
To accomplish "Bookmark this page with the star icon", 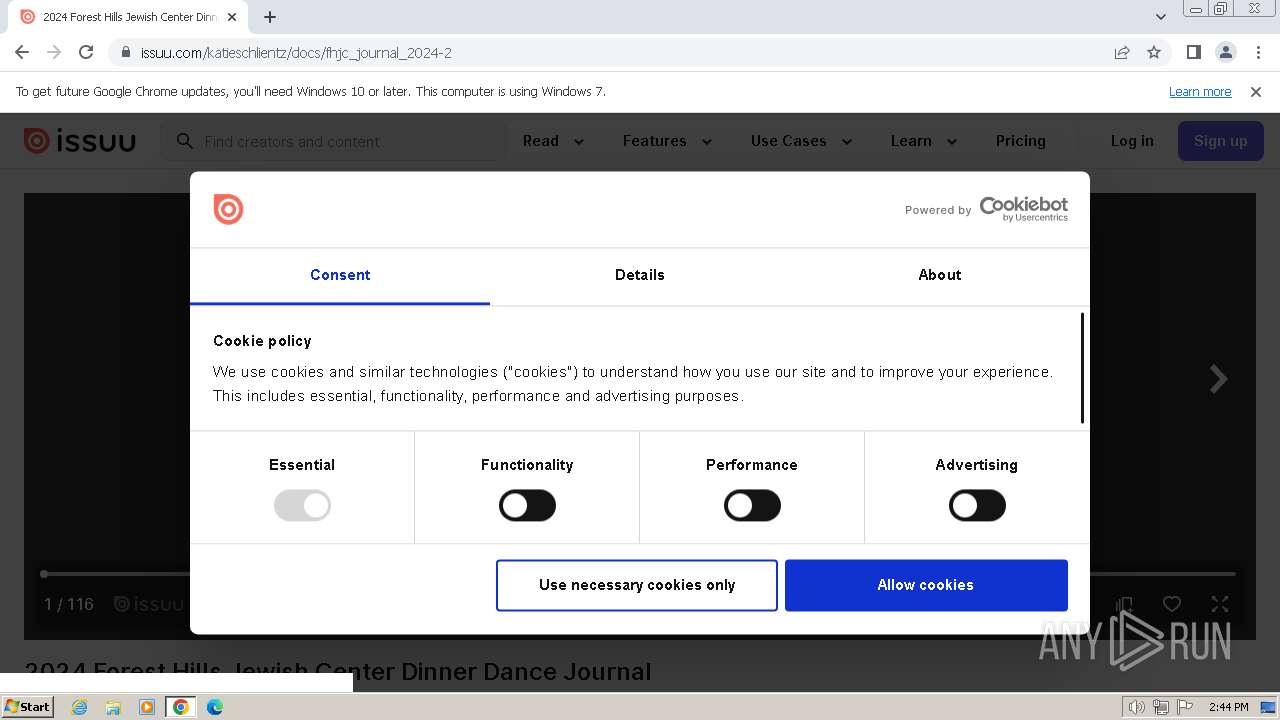I will (x=1154, y=52).
